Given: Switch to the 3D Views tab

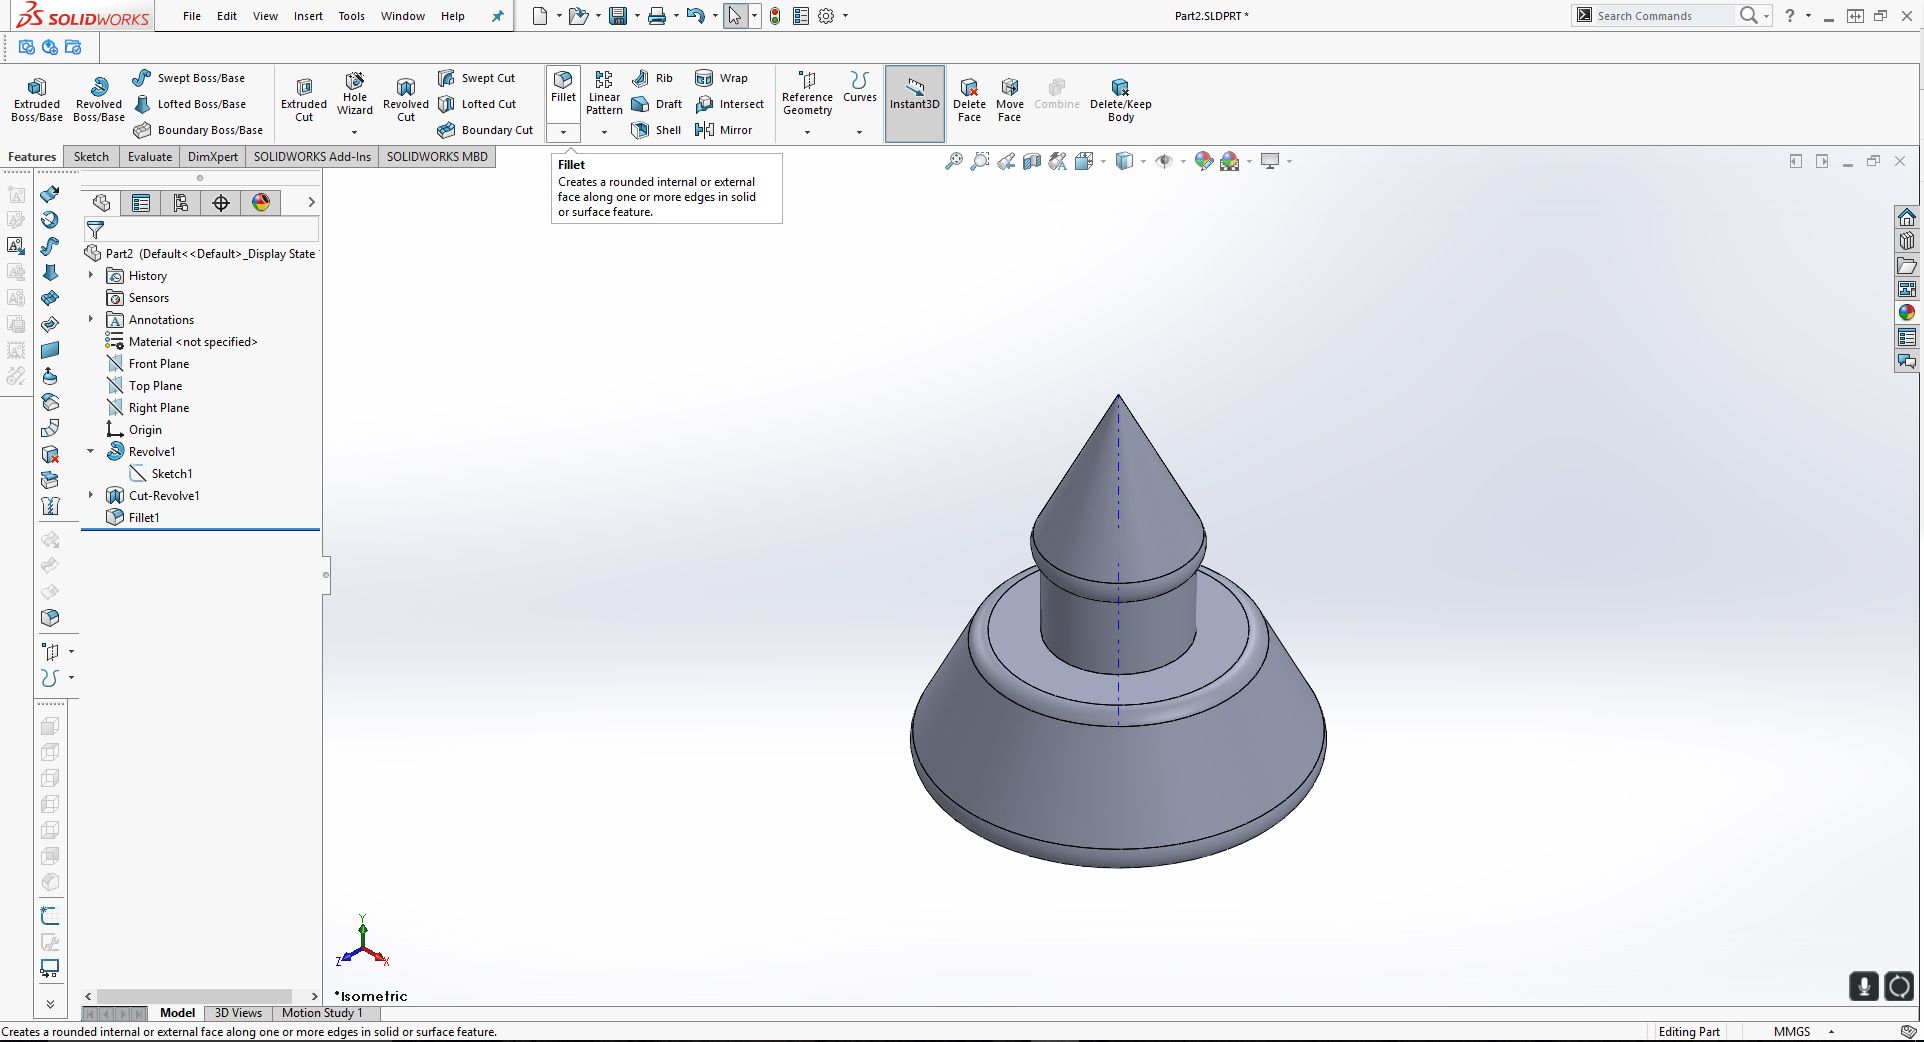Looking at the screenshot, I should click(x=238, y=1013).
